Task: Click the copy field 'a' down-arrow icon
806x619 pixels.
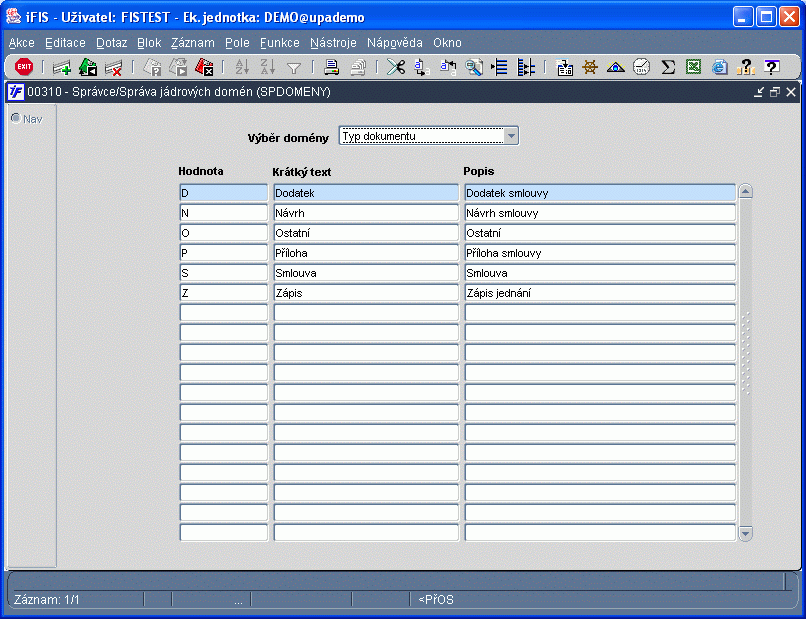Action: coord(422,67)
